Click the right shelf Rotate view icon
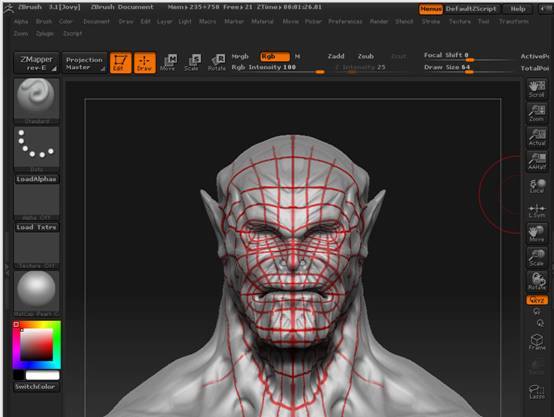554x417 pixels. pyautogui.click(x=537, y=281)
